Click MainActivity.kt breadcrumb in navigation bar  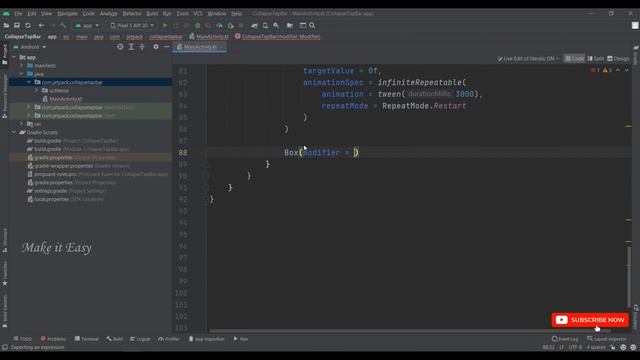click(209, 37)
